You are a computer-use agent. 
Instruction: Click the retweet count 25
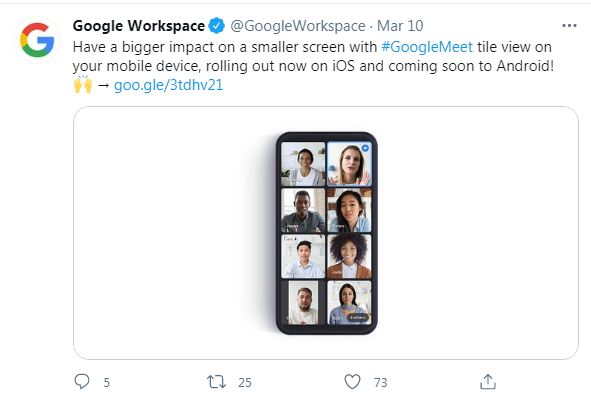tap(245, 383)
